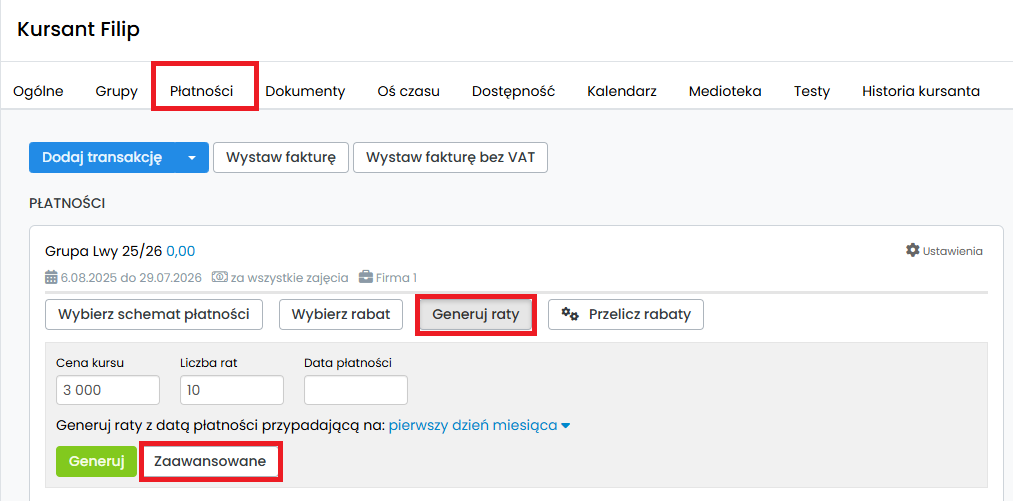The width and height of the screenshot is (1013, 501).
Task: Focus the Cena kursu input field
Action: (108, 390)
